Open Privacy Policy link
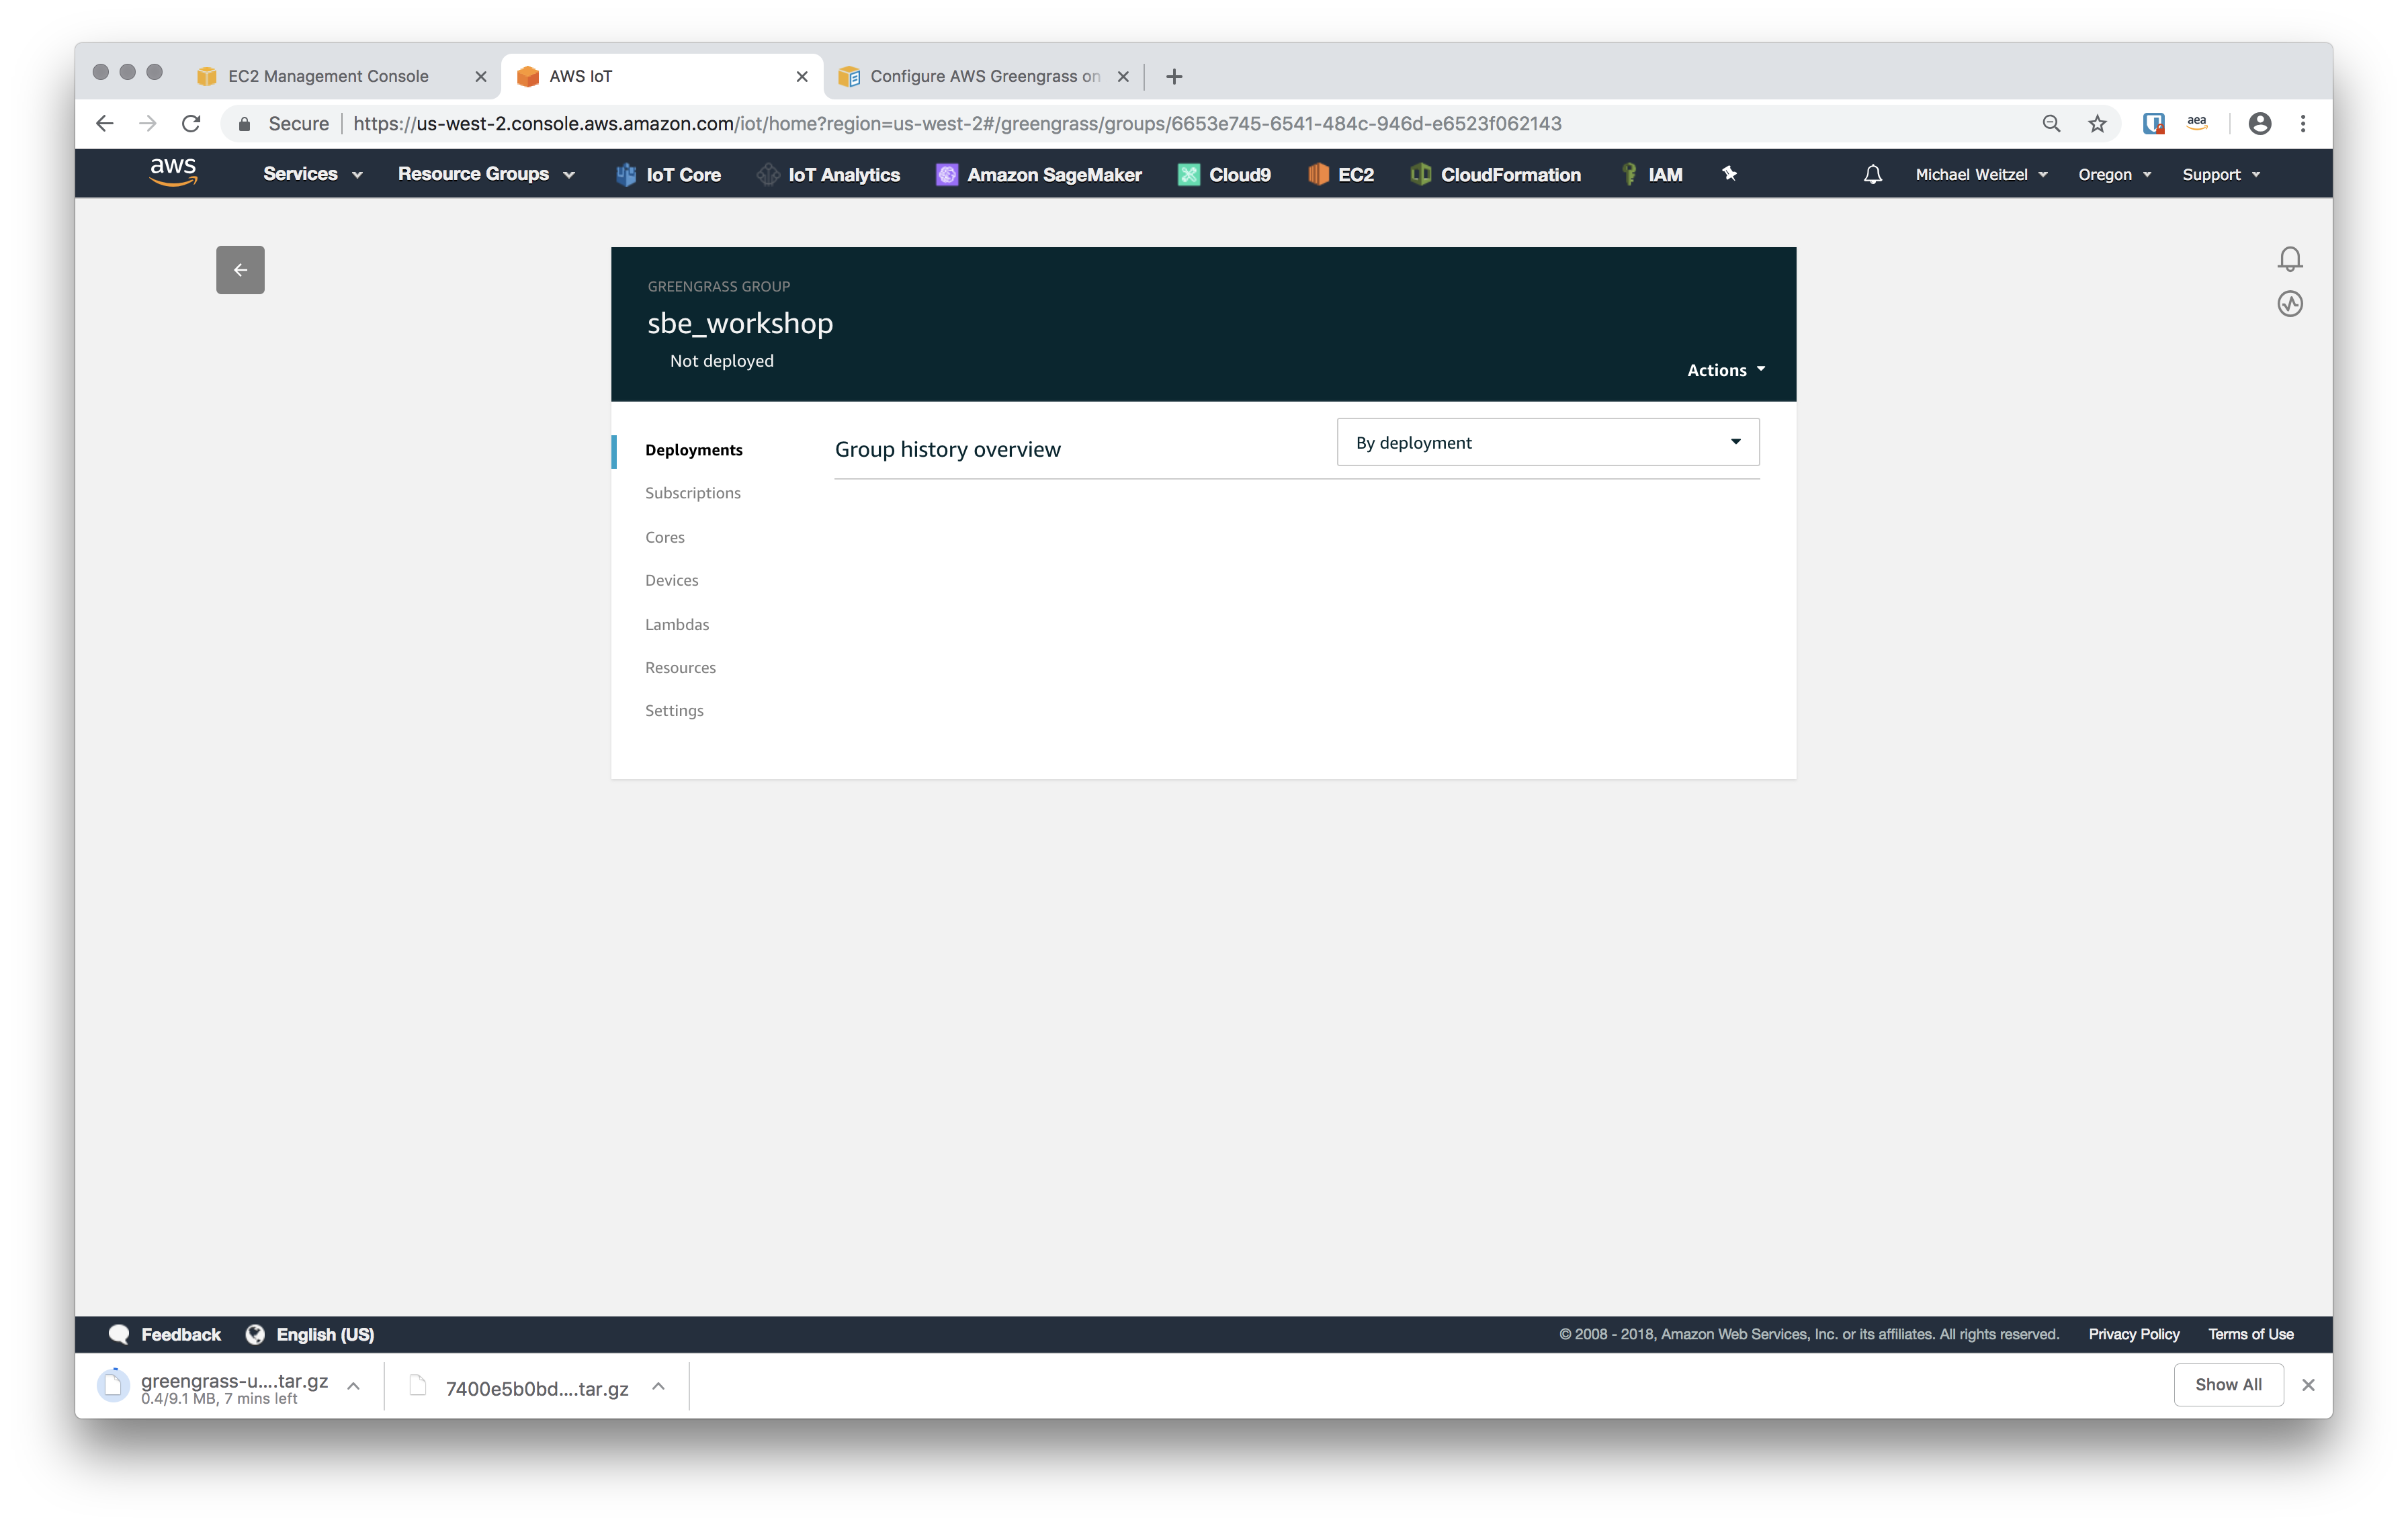This screenshot has width=2408, height=1526. coord(2133,1334)
